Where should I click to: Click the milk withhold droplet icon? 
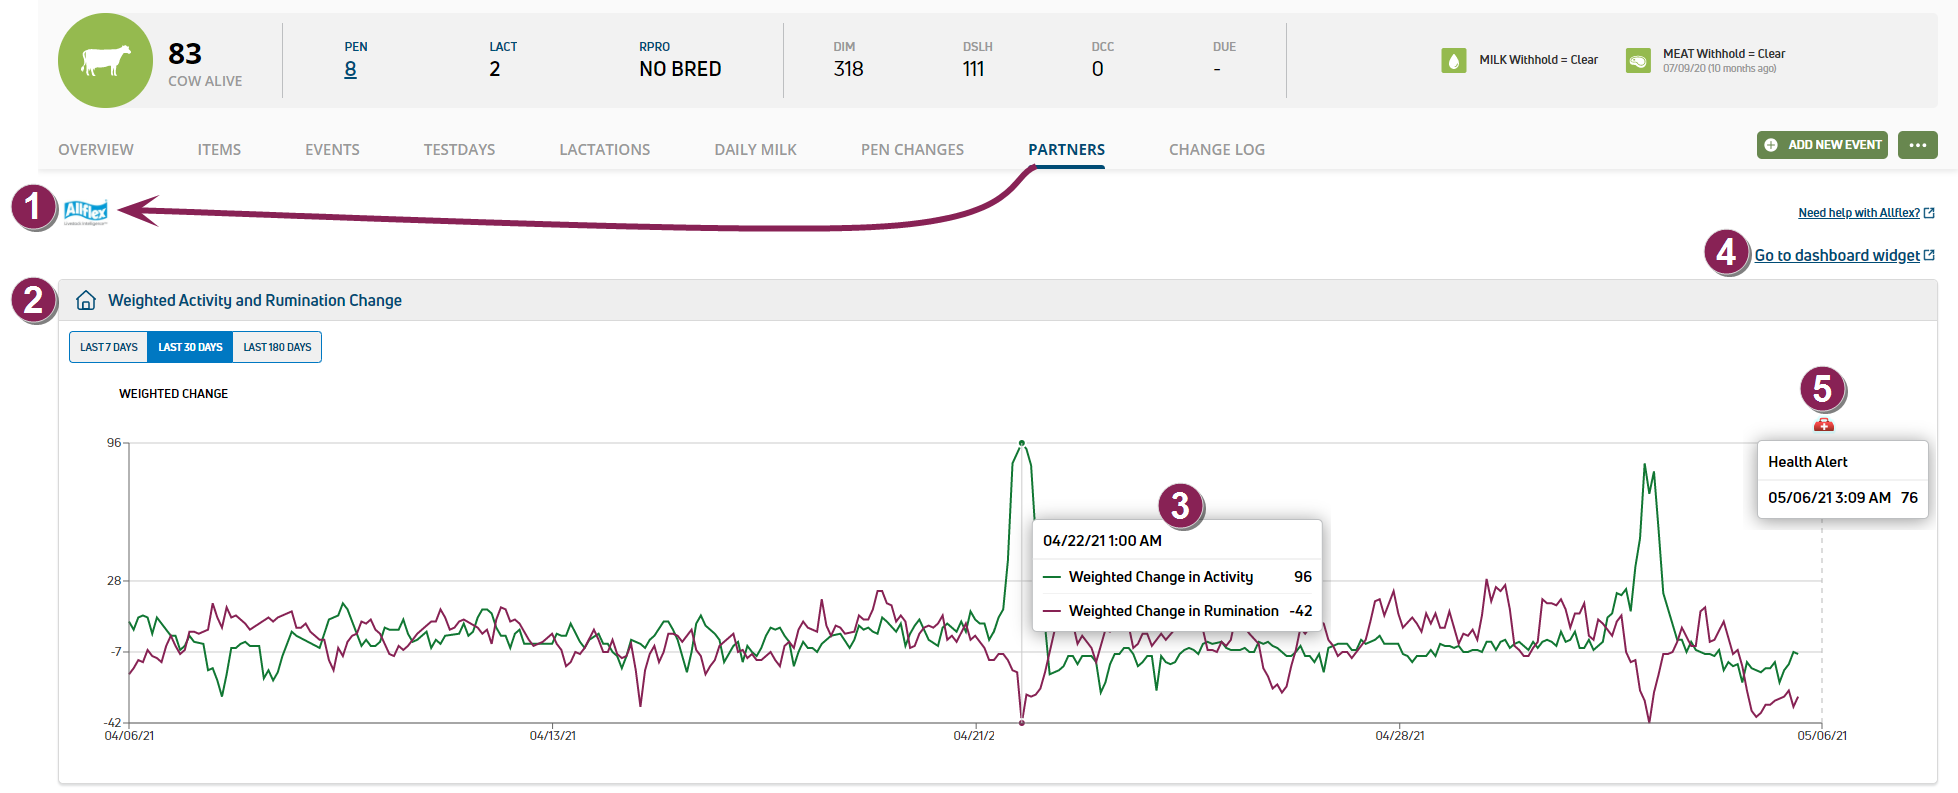pos(1453,61)
